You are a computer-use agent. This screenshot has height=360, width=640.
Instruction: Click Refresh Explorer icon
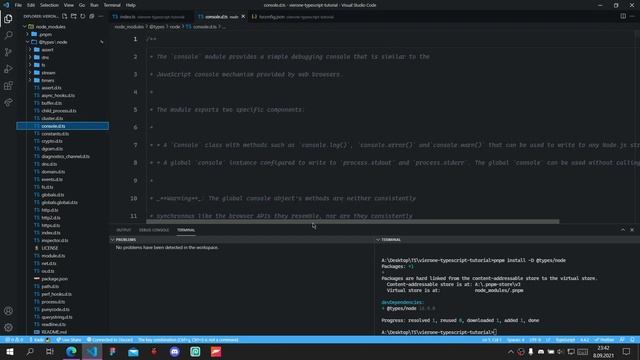83,16
